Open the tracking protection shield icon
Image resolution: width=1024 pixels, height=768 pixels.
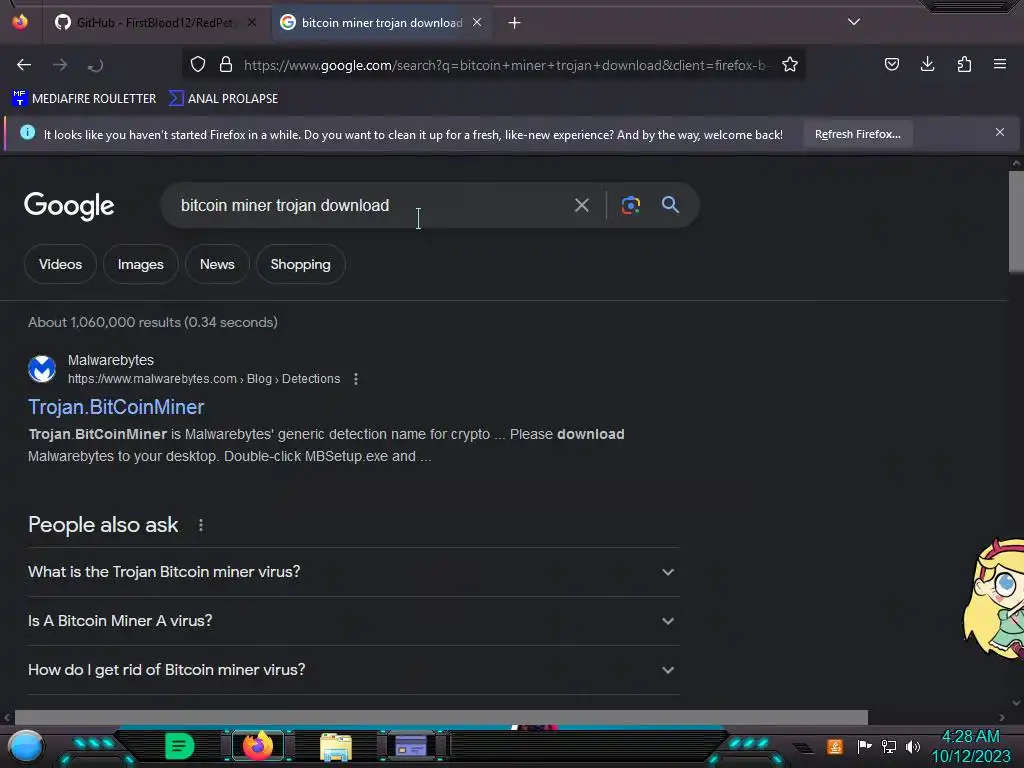tap(198, 64)
